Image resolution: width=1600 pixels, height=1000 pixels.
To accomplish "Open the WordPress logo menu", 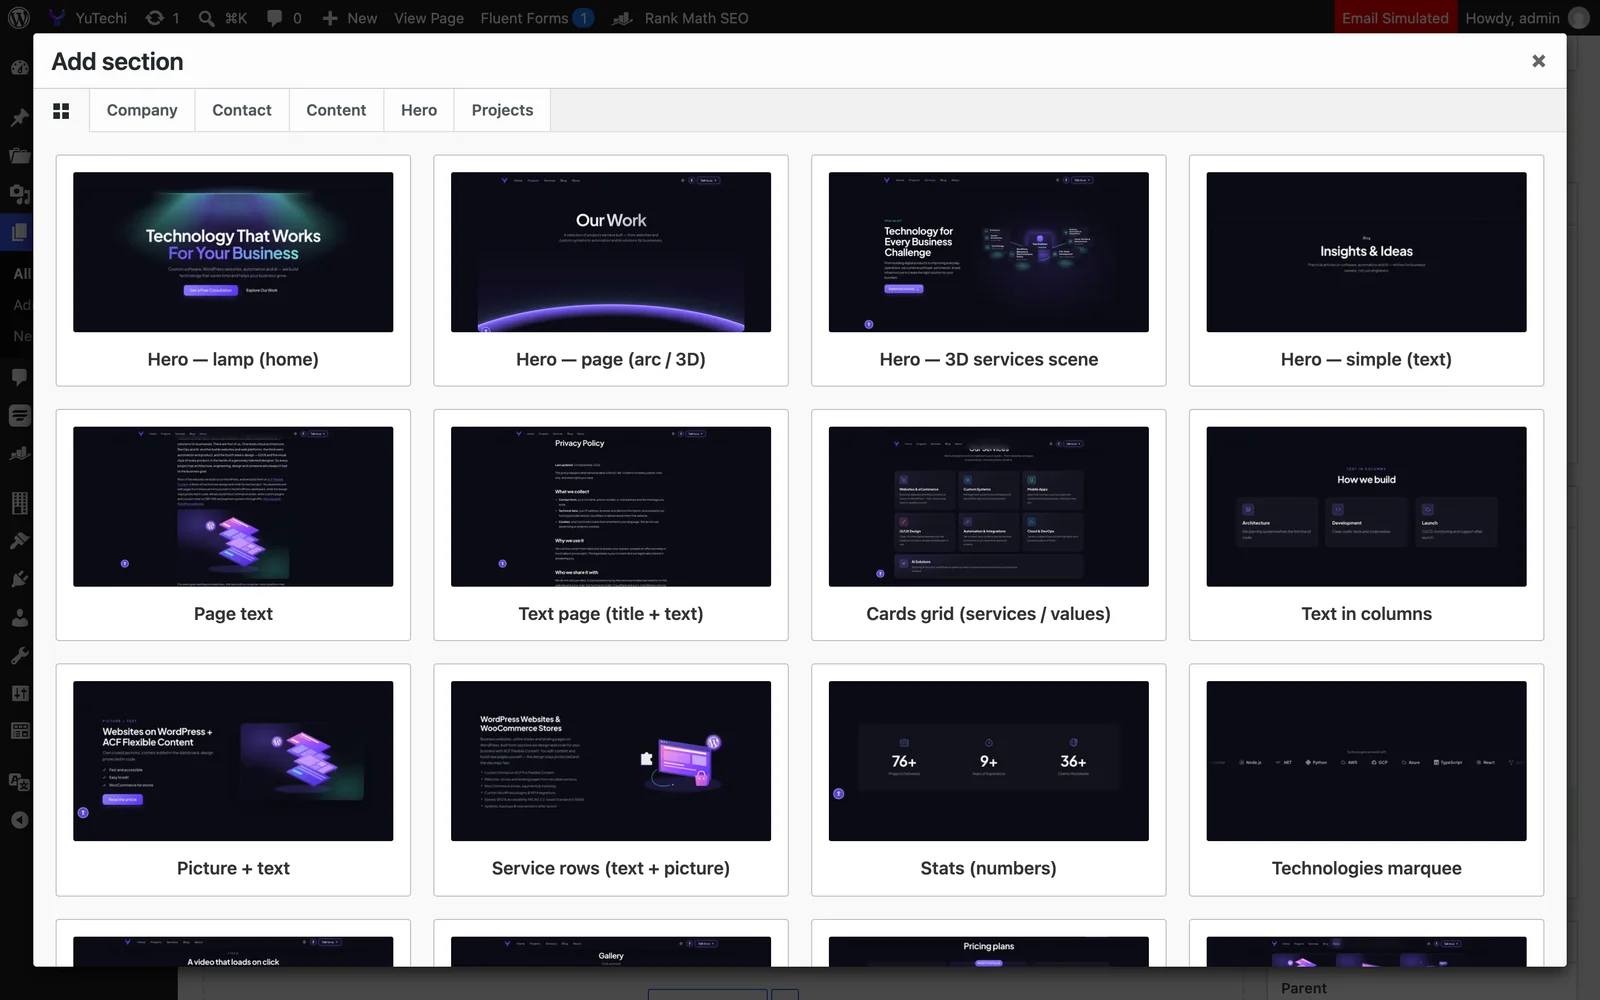I will (x=19, y=18).
